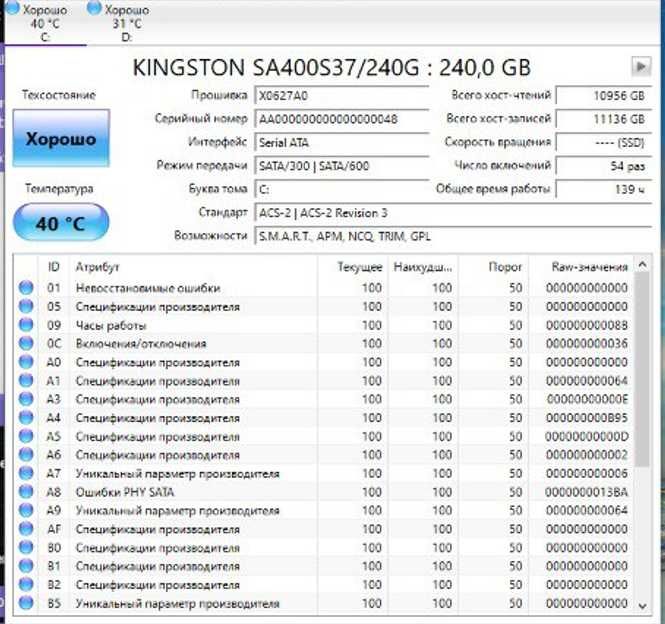Screen dimensions: 665x624
Task: Sort by the Raw-значения column header
Action: (x=581, y=267)
